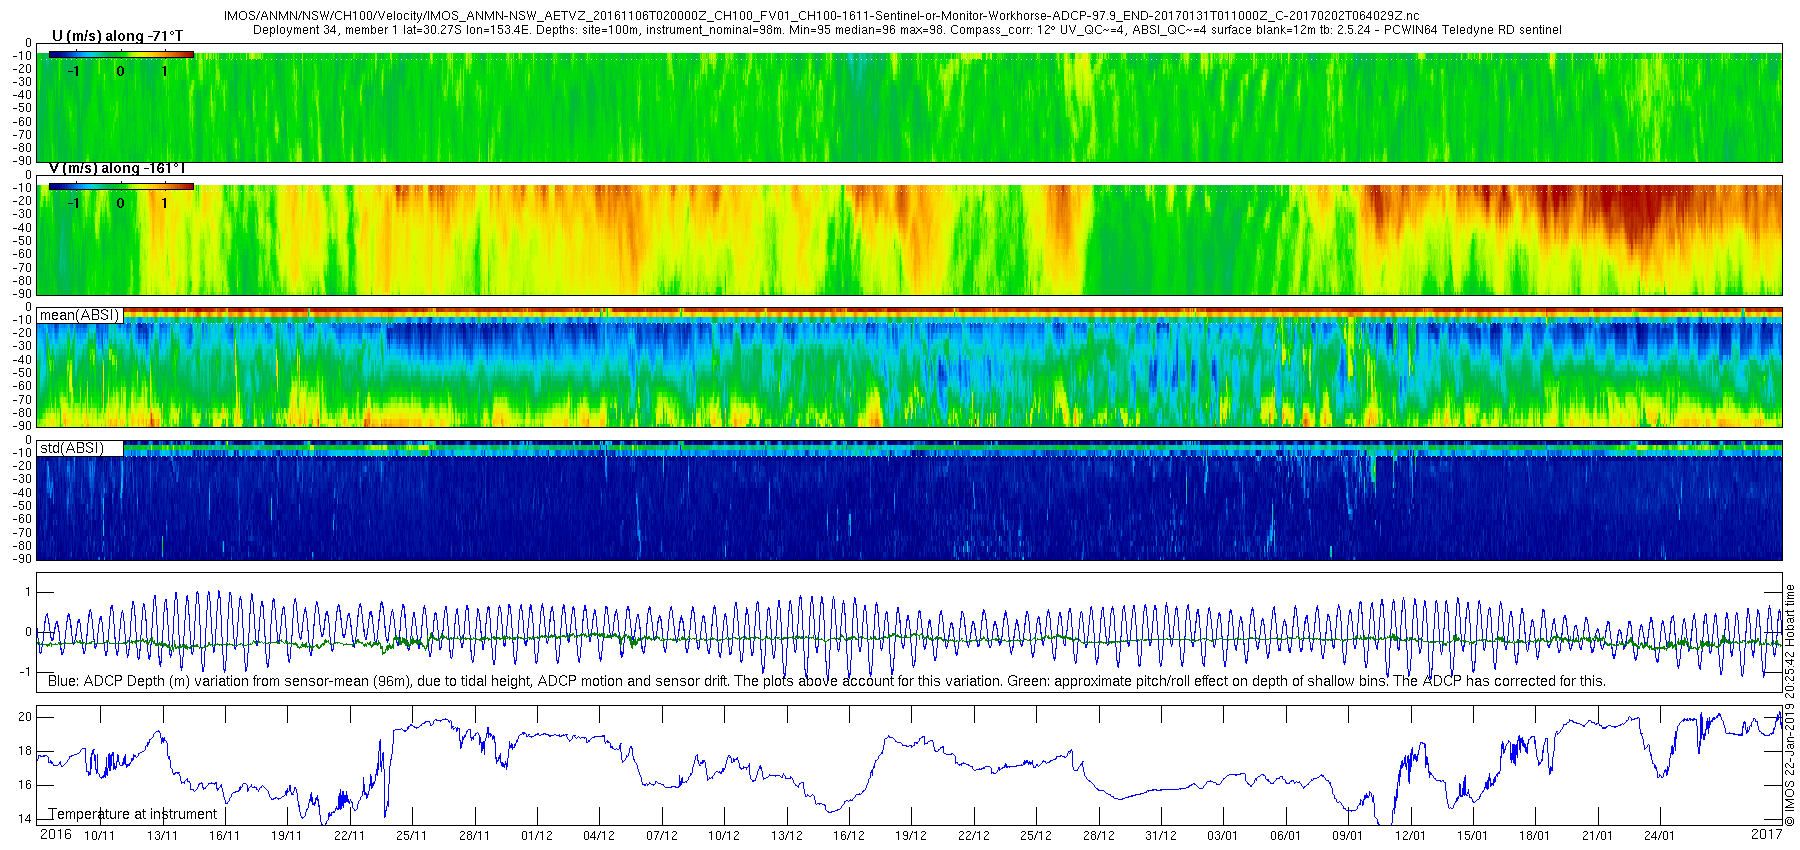The width and height of the screenshot is (1800, 850).
Task: Click the 'Temperature at instrument' label
Action: point(133,814)
